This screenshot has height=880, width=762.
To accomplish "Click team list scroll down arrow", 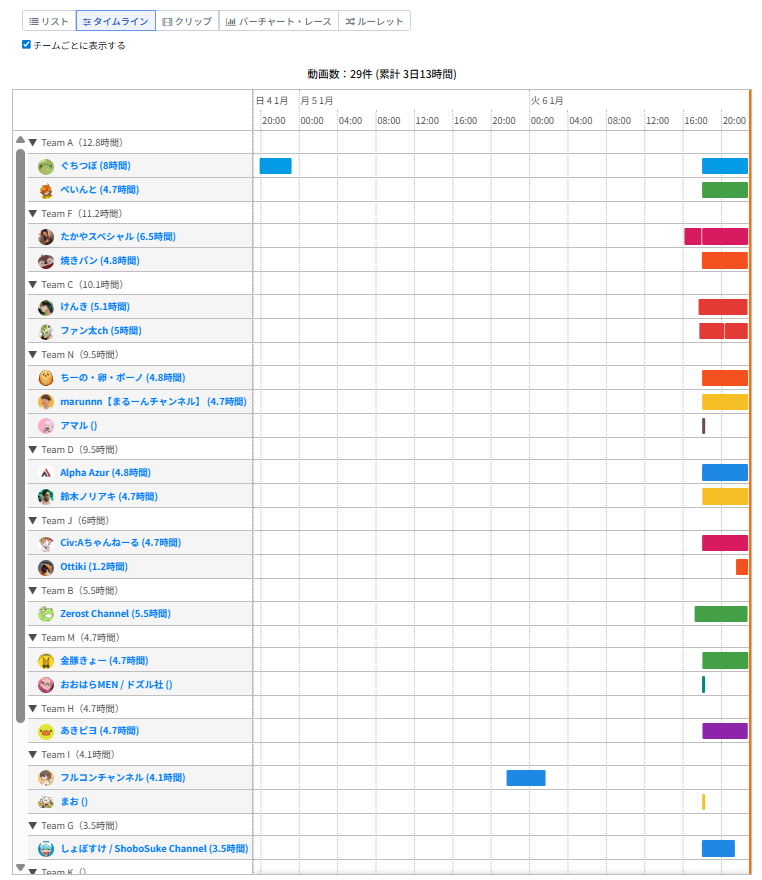I will click(x=20, y=868).
